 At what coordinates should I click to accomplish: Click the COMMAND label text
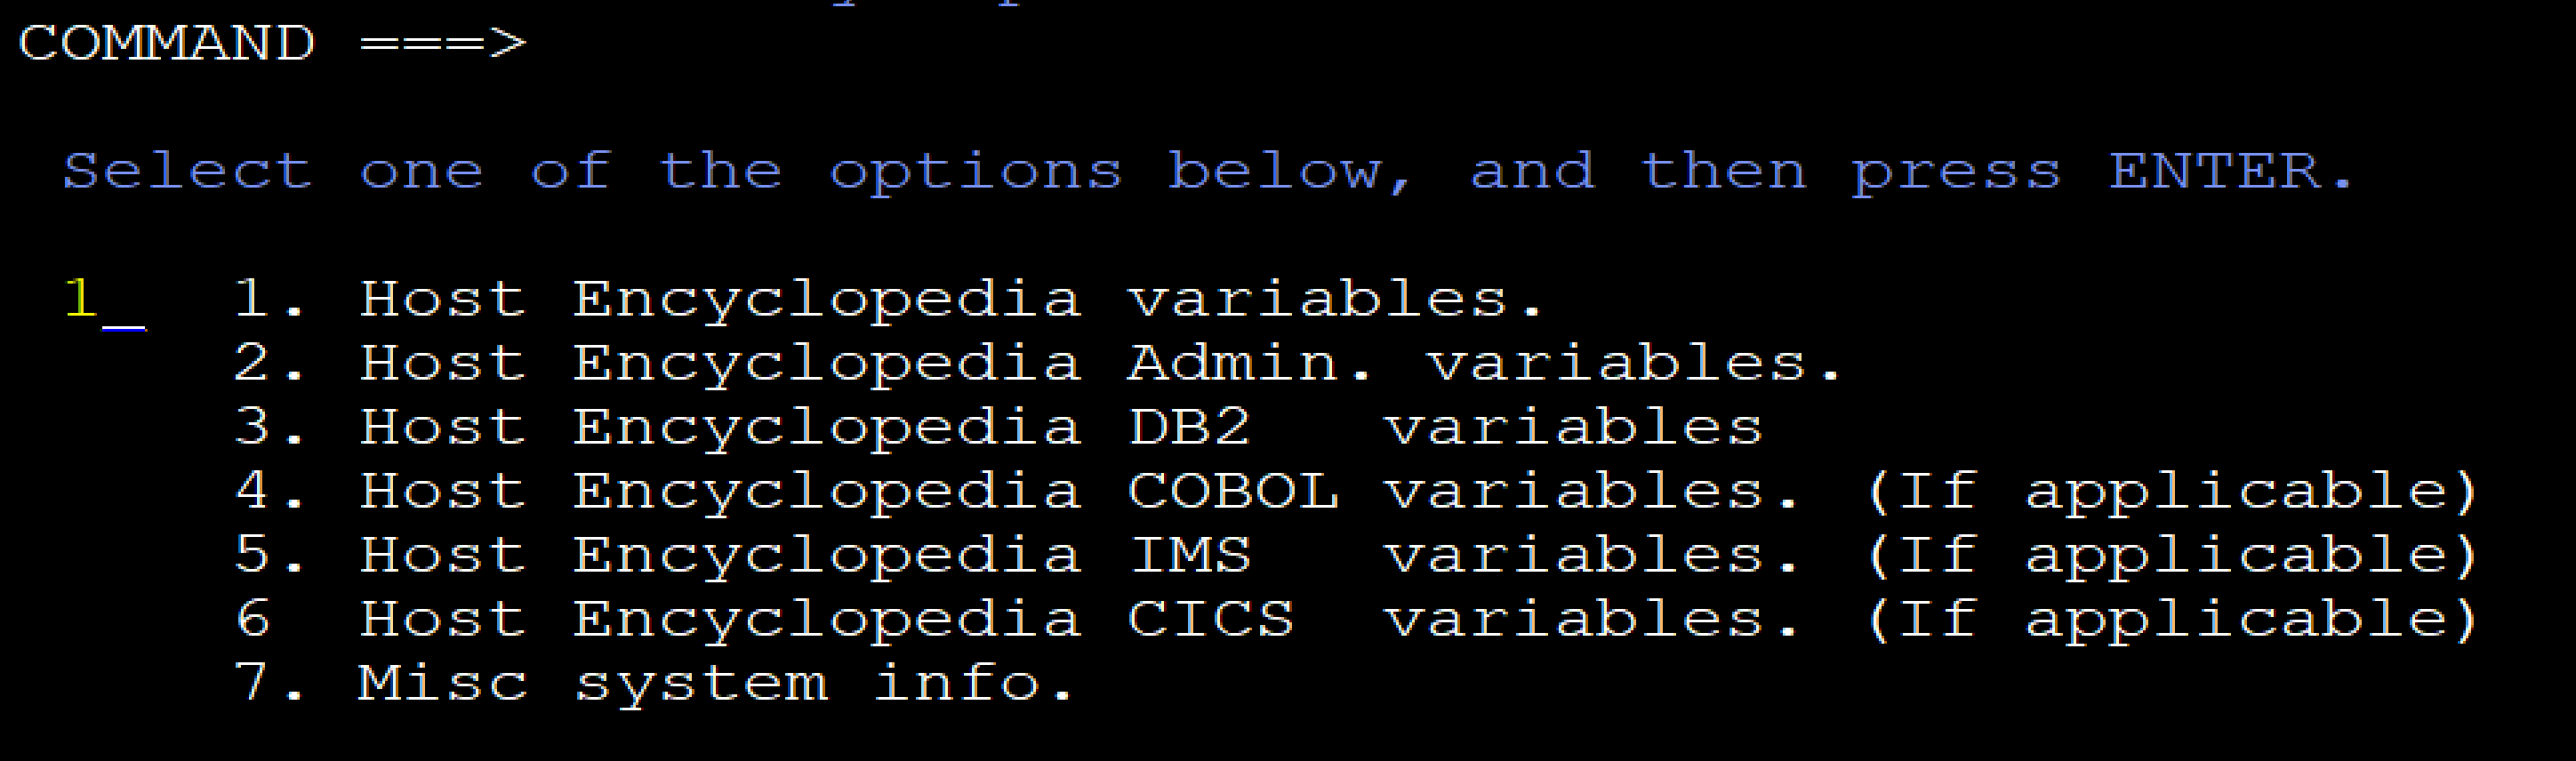click(167, 44)
